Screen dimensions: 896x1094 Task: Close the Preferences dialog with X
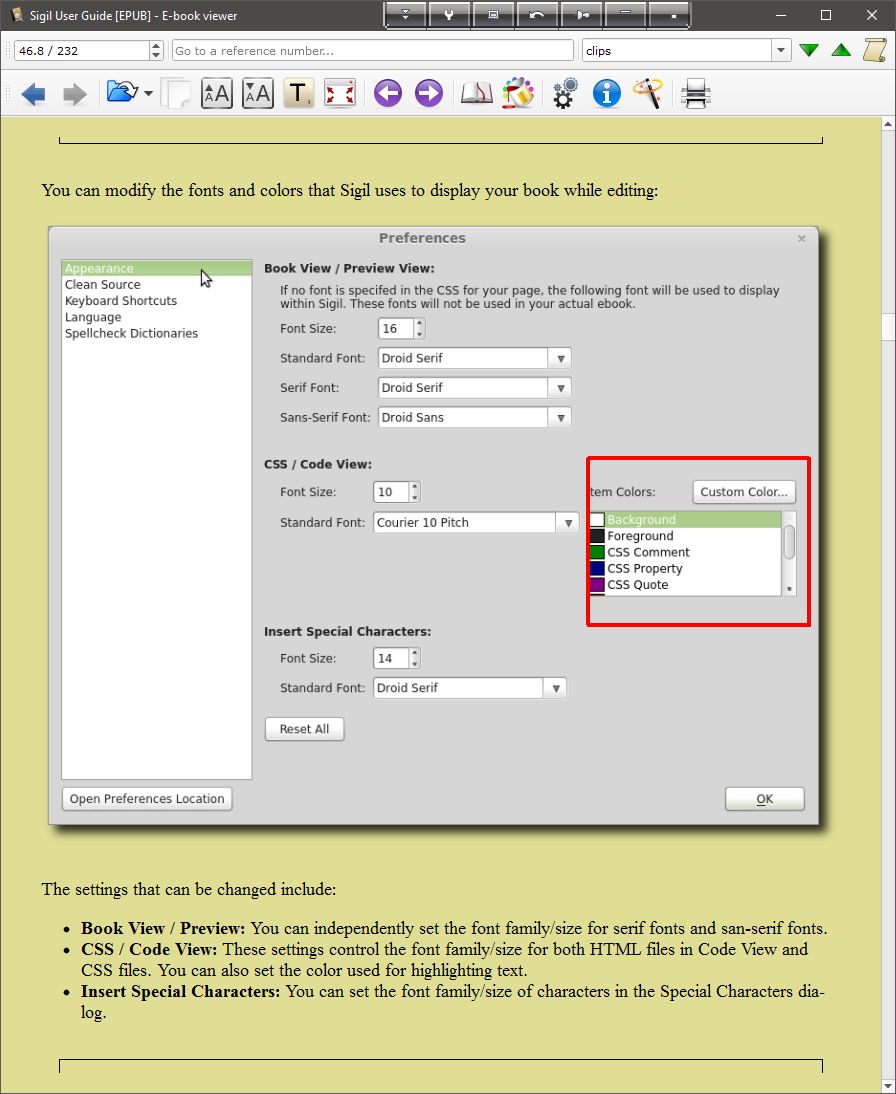point(802,239)
